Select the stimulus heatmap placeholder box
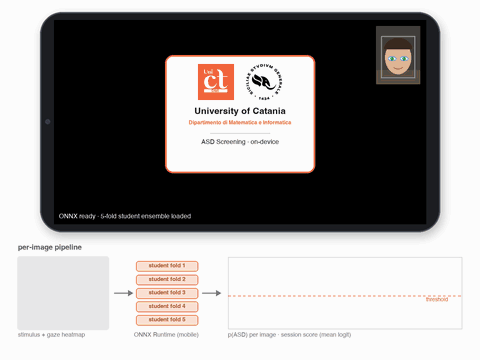Image resolution: width=480 pixels, height=360 pixels. [63, 293]
